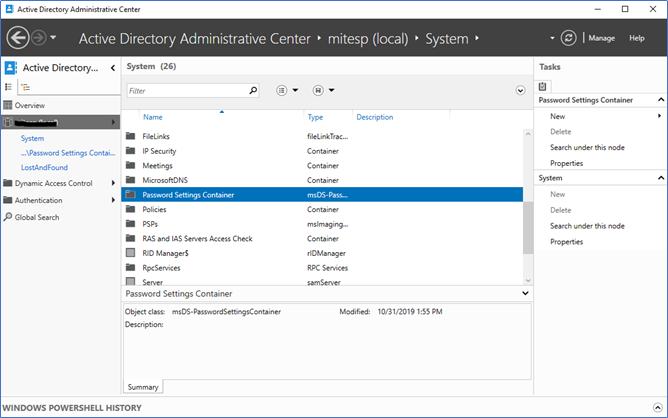Collapse Password Settings Container tasks section
The image size is (668, 418).
(x=659, y=100)
